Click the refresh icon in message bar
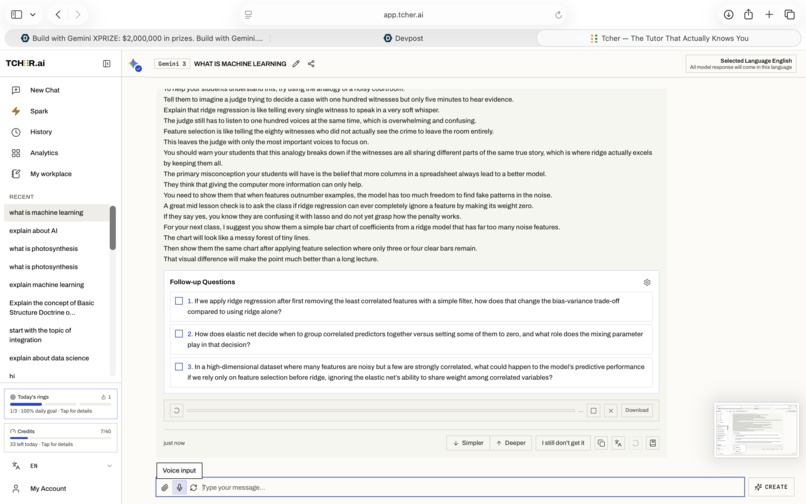 193,488
